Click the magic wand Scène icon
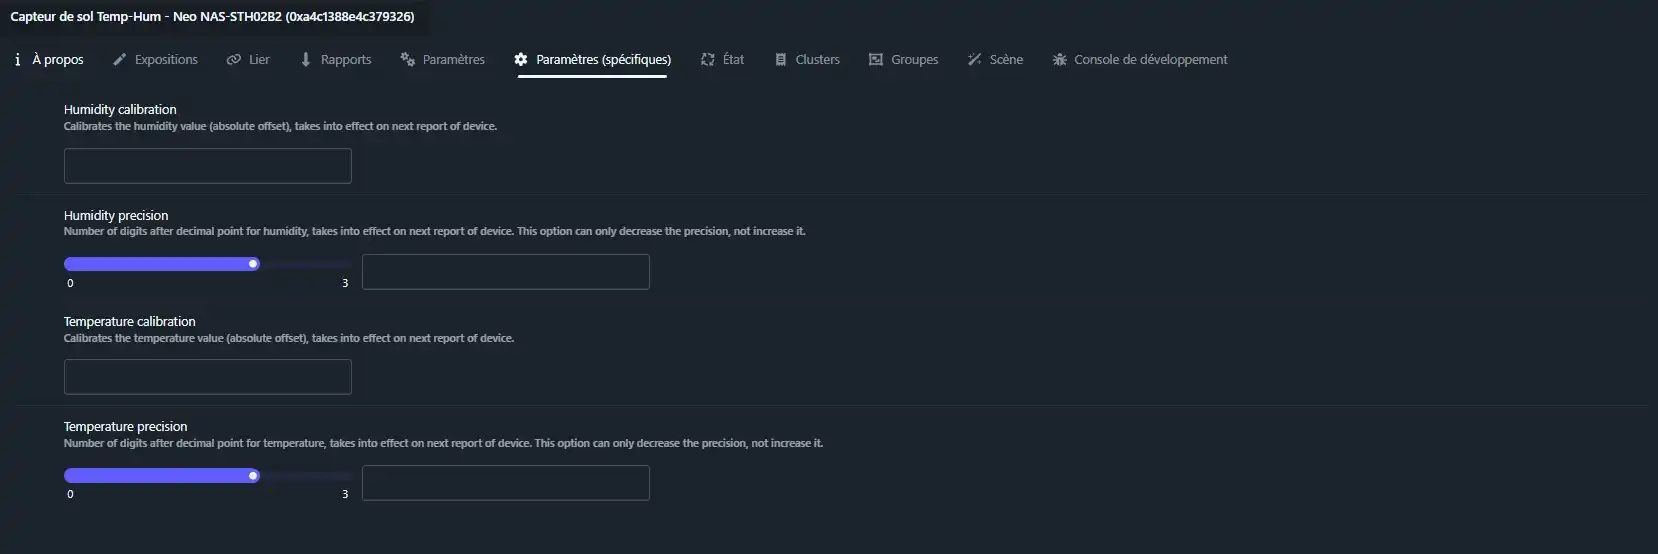 click(974, 60)
